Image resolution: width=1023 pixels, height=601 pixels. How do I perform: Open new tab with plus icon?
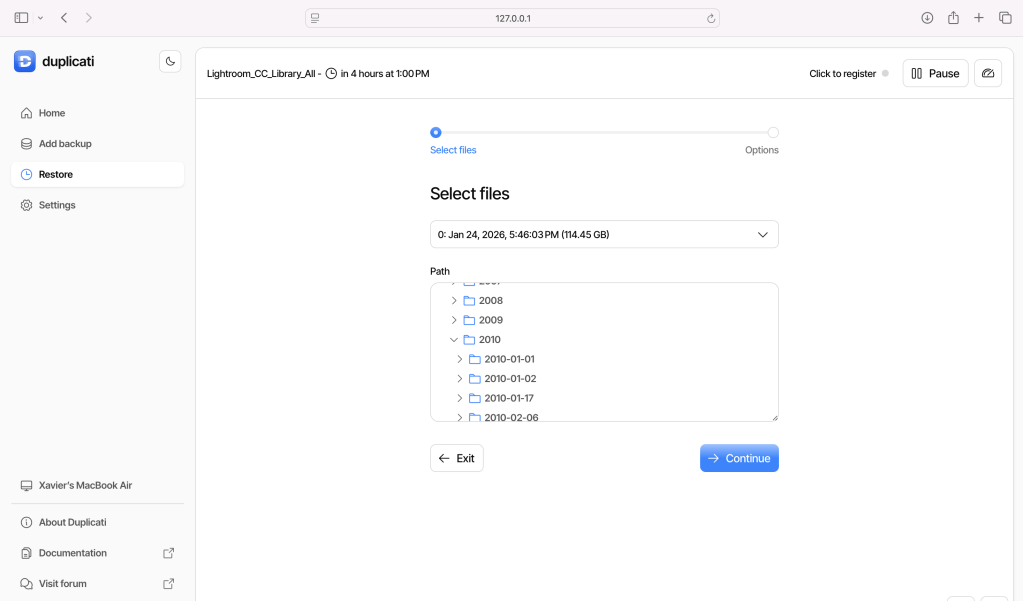tap(979, 18)
